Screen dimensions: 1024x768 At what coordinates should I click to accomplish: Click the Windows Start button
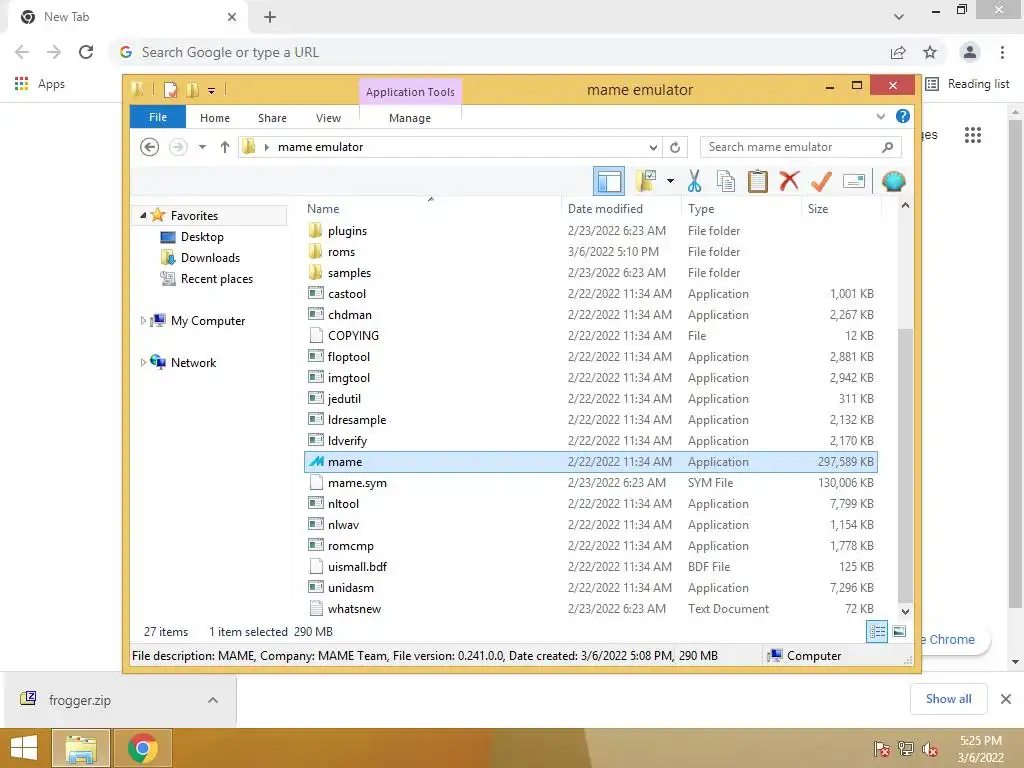(x=24, y=748)
